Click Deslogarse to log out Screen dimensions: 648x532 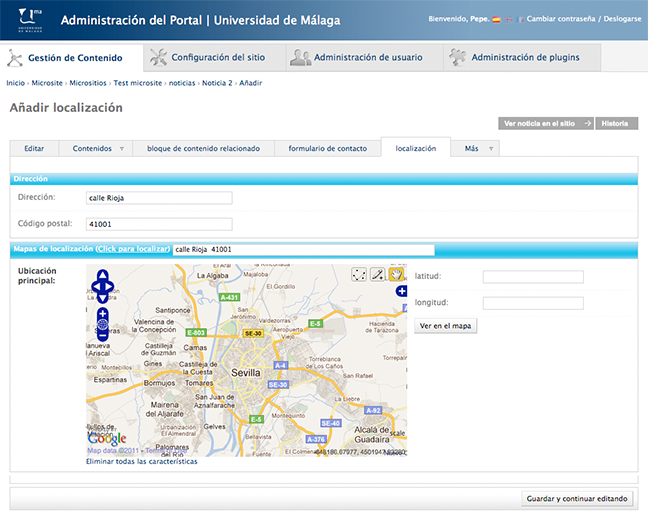pyautogui.click(x=622, y=19)
